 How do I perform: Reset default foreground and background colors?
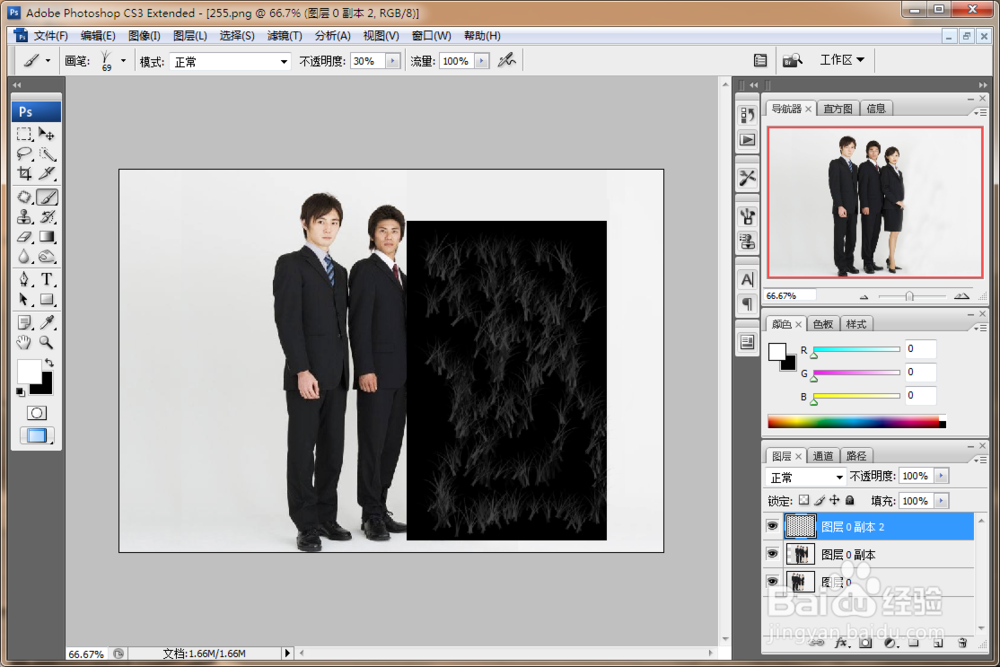tap(20, 392)
